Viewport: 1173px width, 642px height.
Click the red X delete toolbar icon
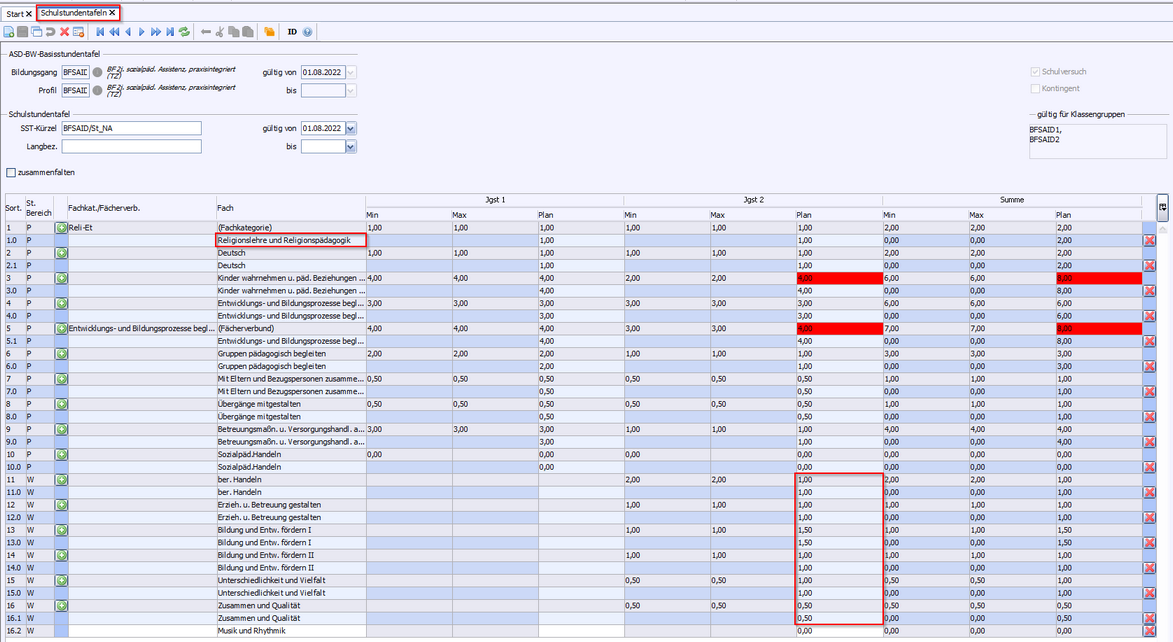[x=64, y=32]
